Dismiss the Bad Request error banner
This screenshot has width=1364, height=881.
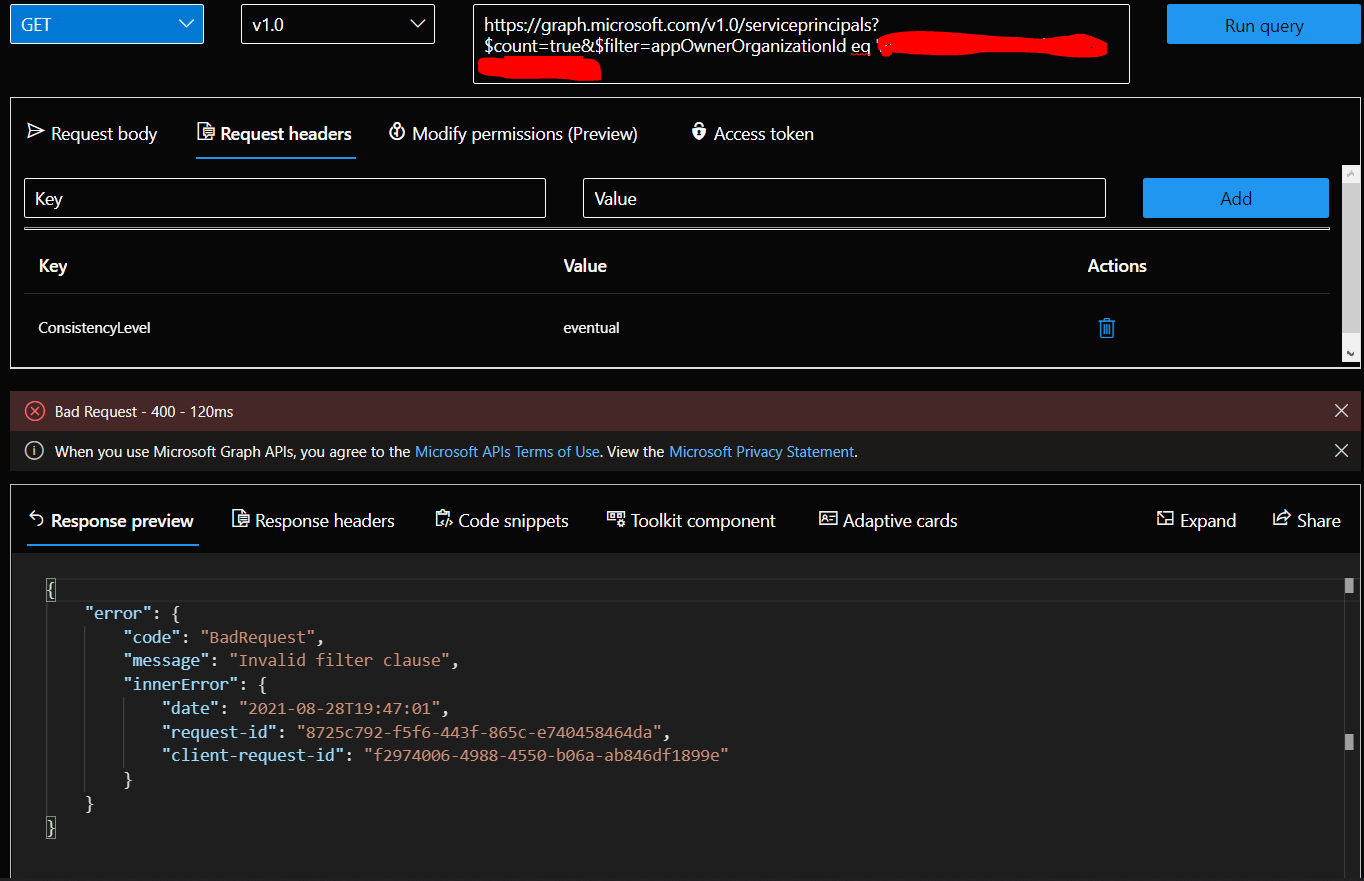pyautogui.click(x=1341, y=410)
